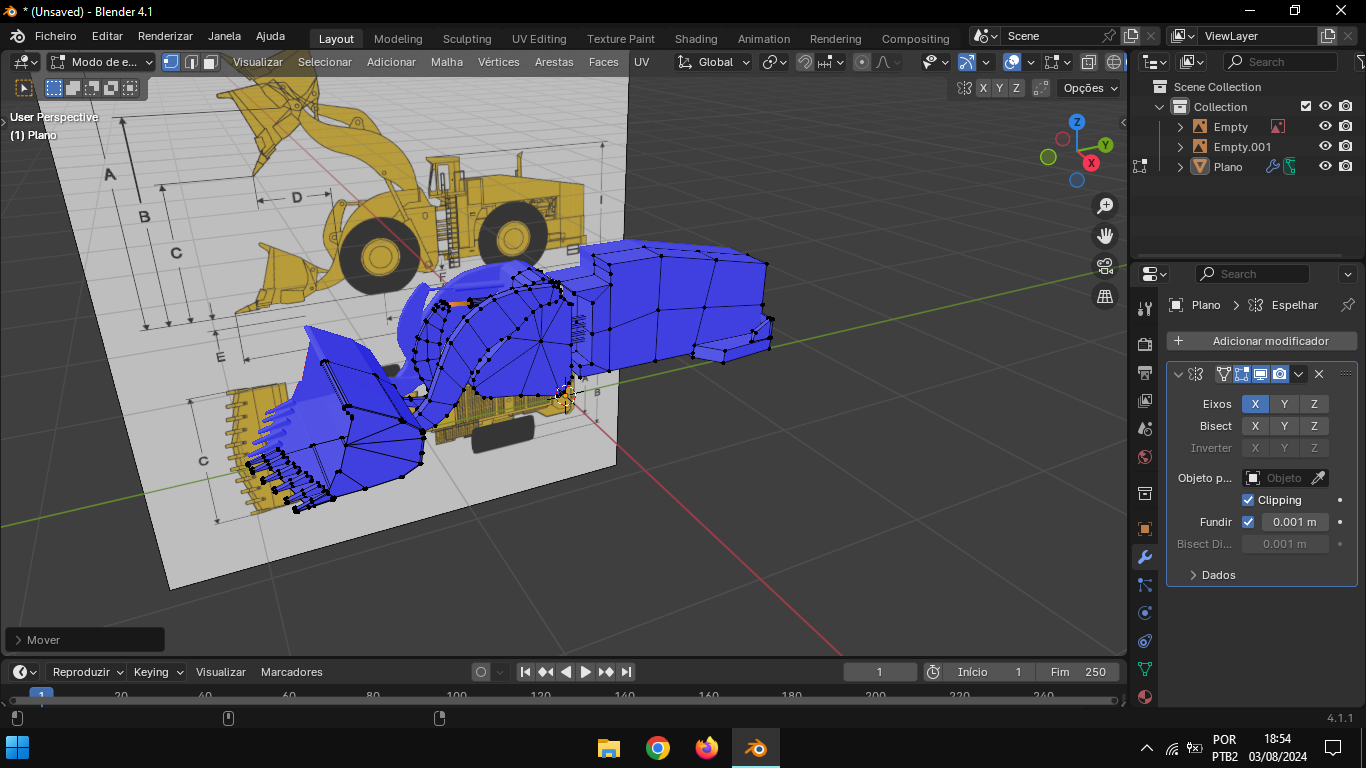This screenshot has height=768, width=1366.
Task: Enable Eixos Z mirror axis
Action: click(1314, 404)
